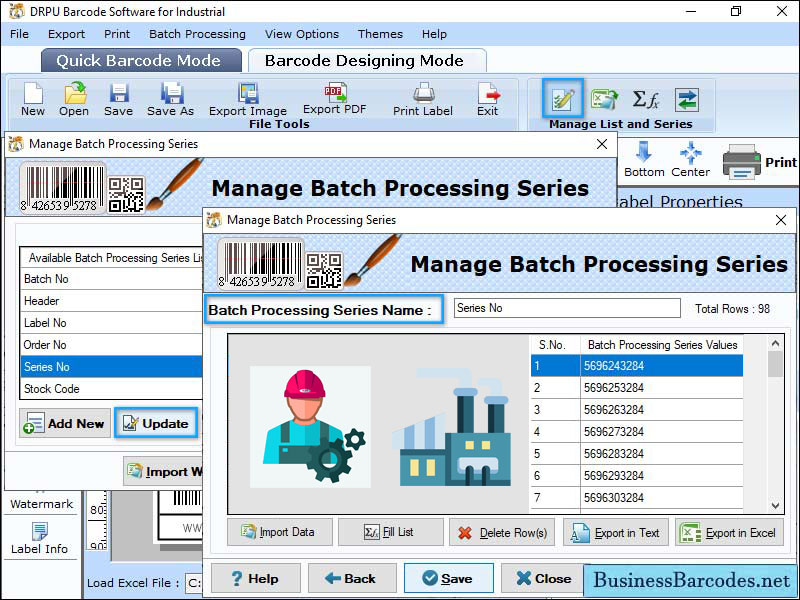Screen dimensions: 800x600
Task: Click the Excel sheet icon in Manage List and Series
Action: [605, 99]
